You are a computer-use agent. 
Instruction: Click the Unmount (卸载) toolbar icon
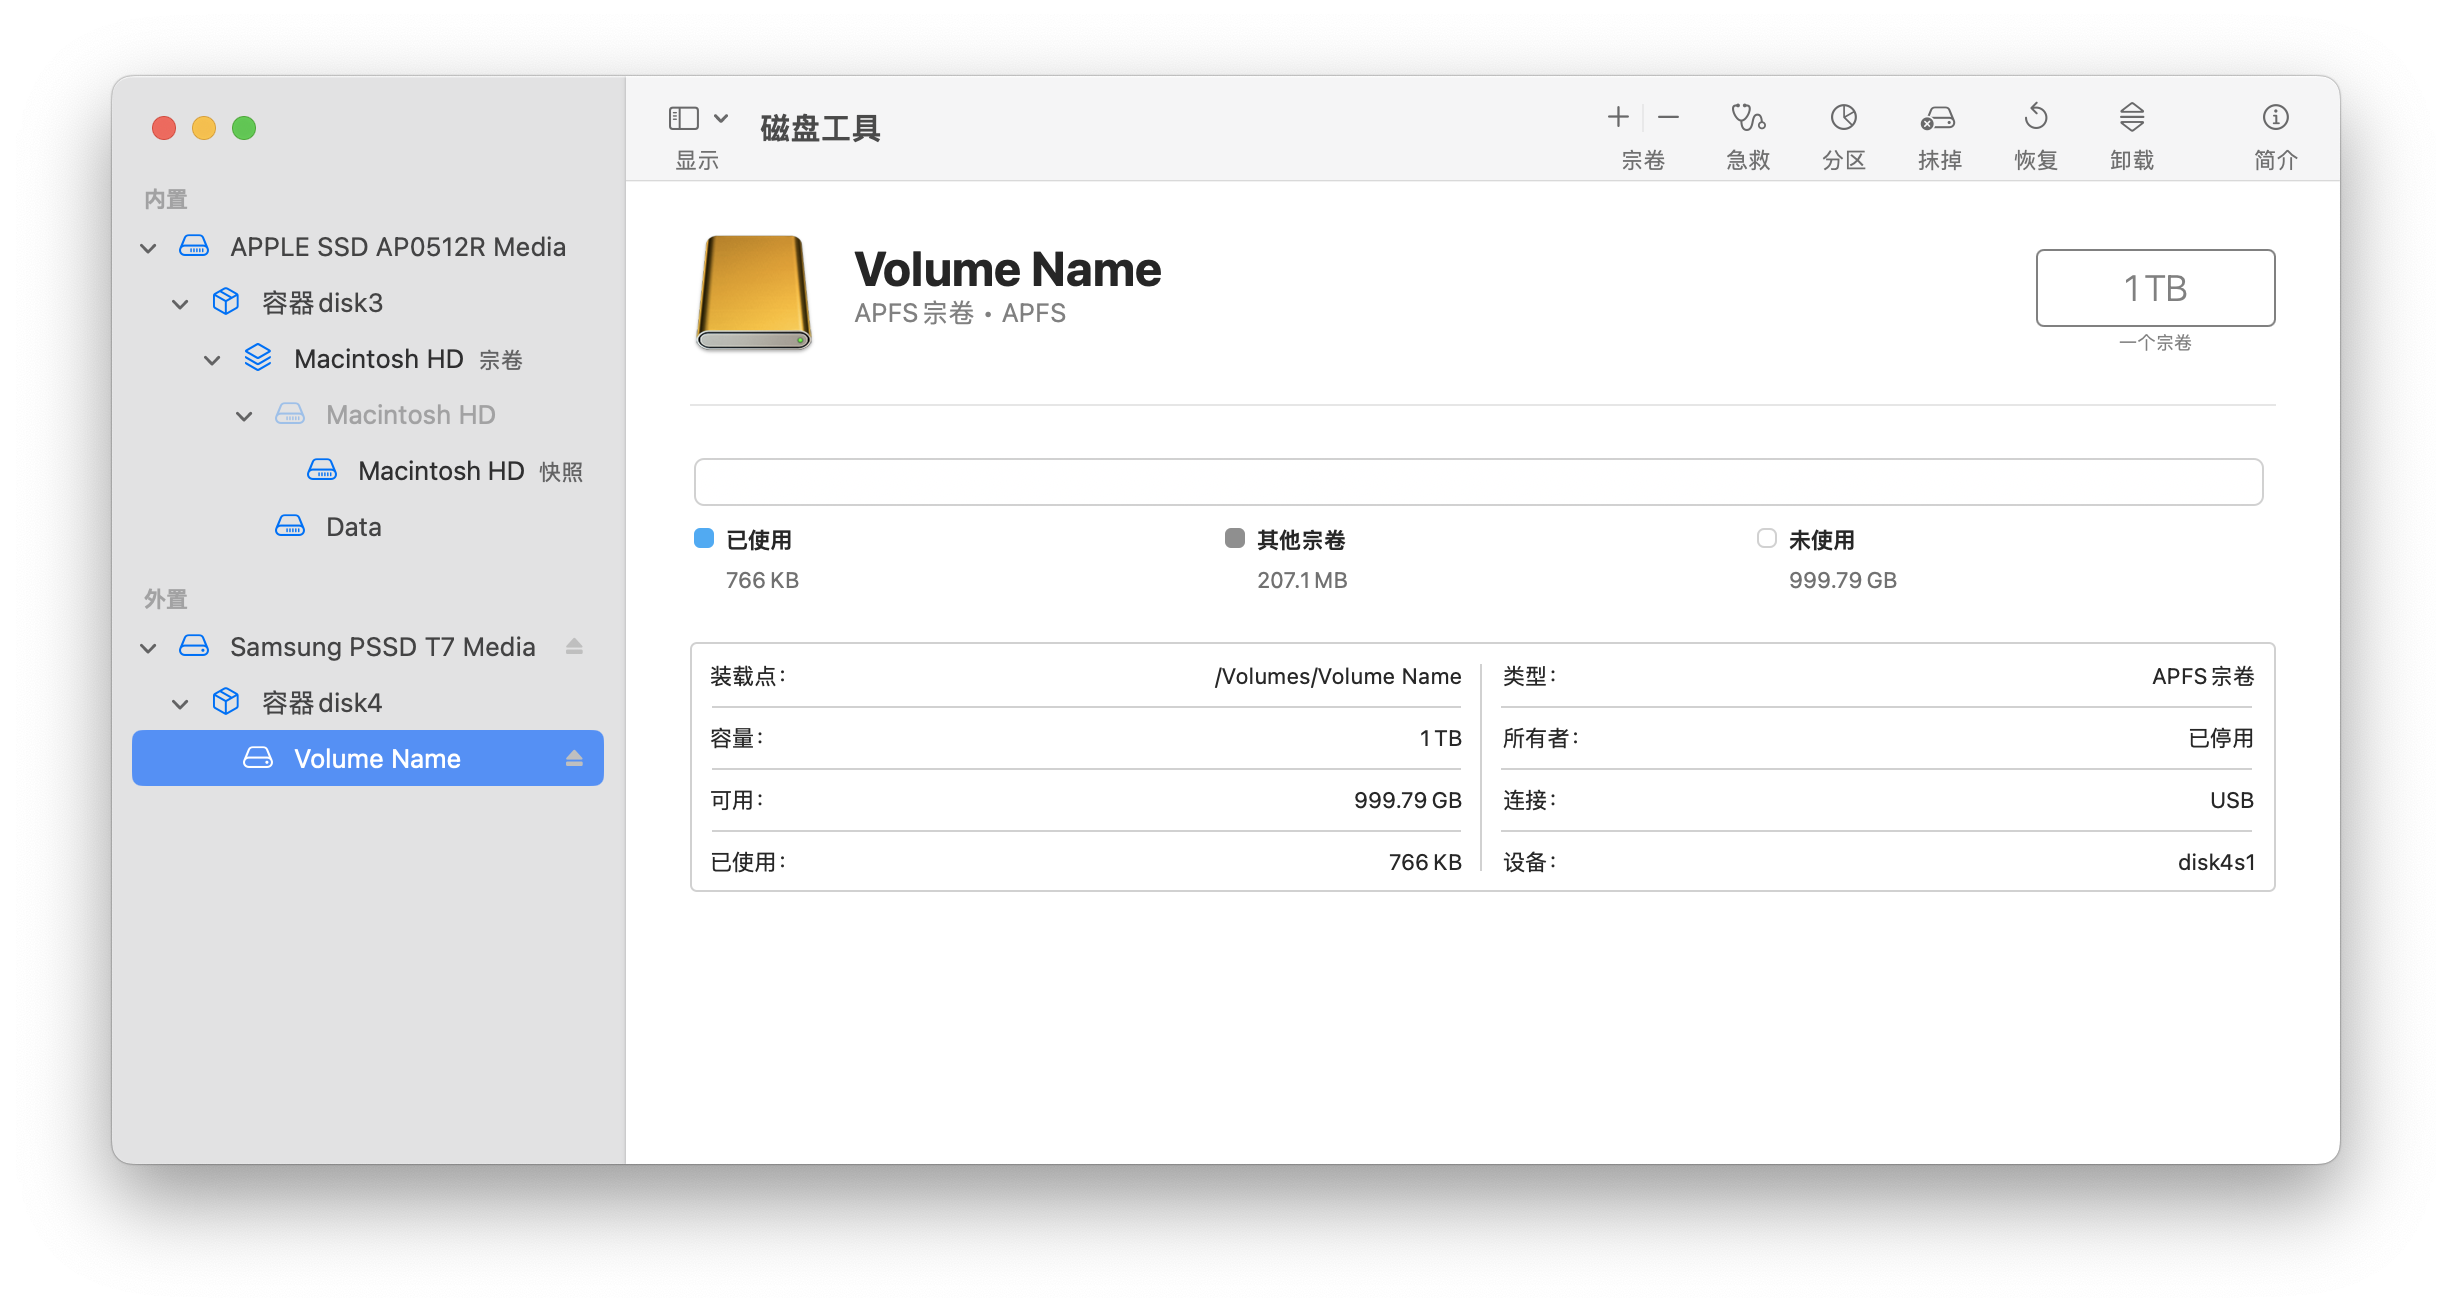click(2131, 119)
